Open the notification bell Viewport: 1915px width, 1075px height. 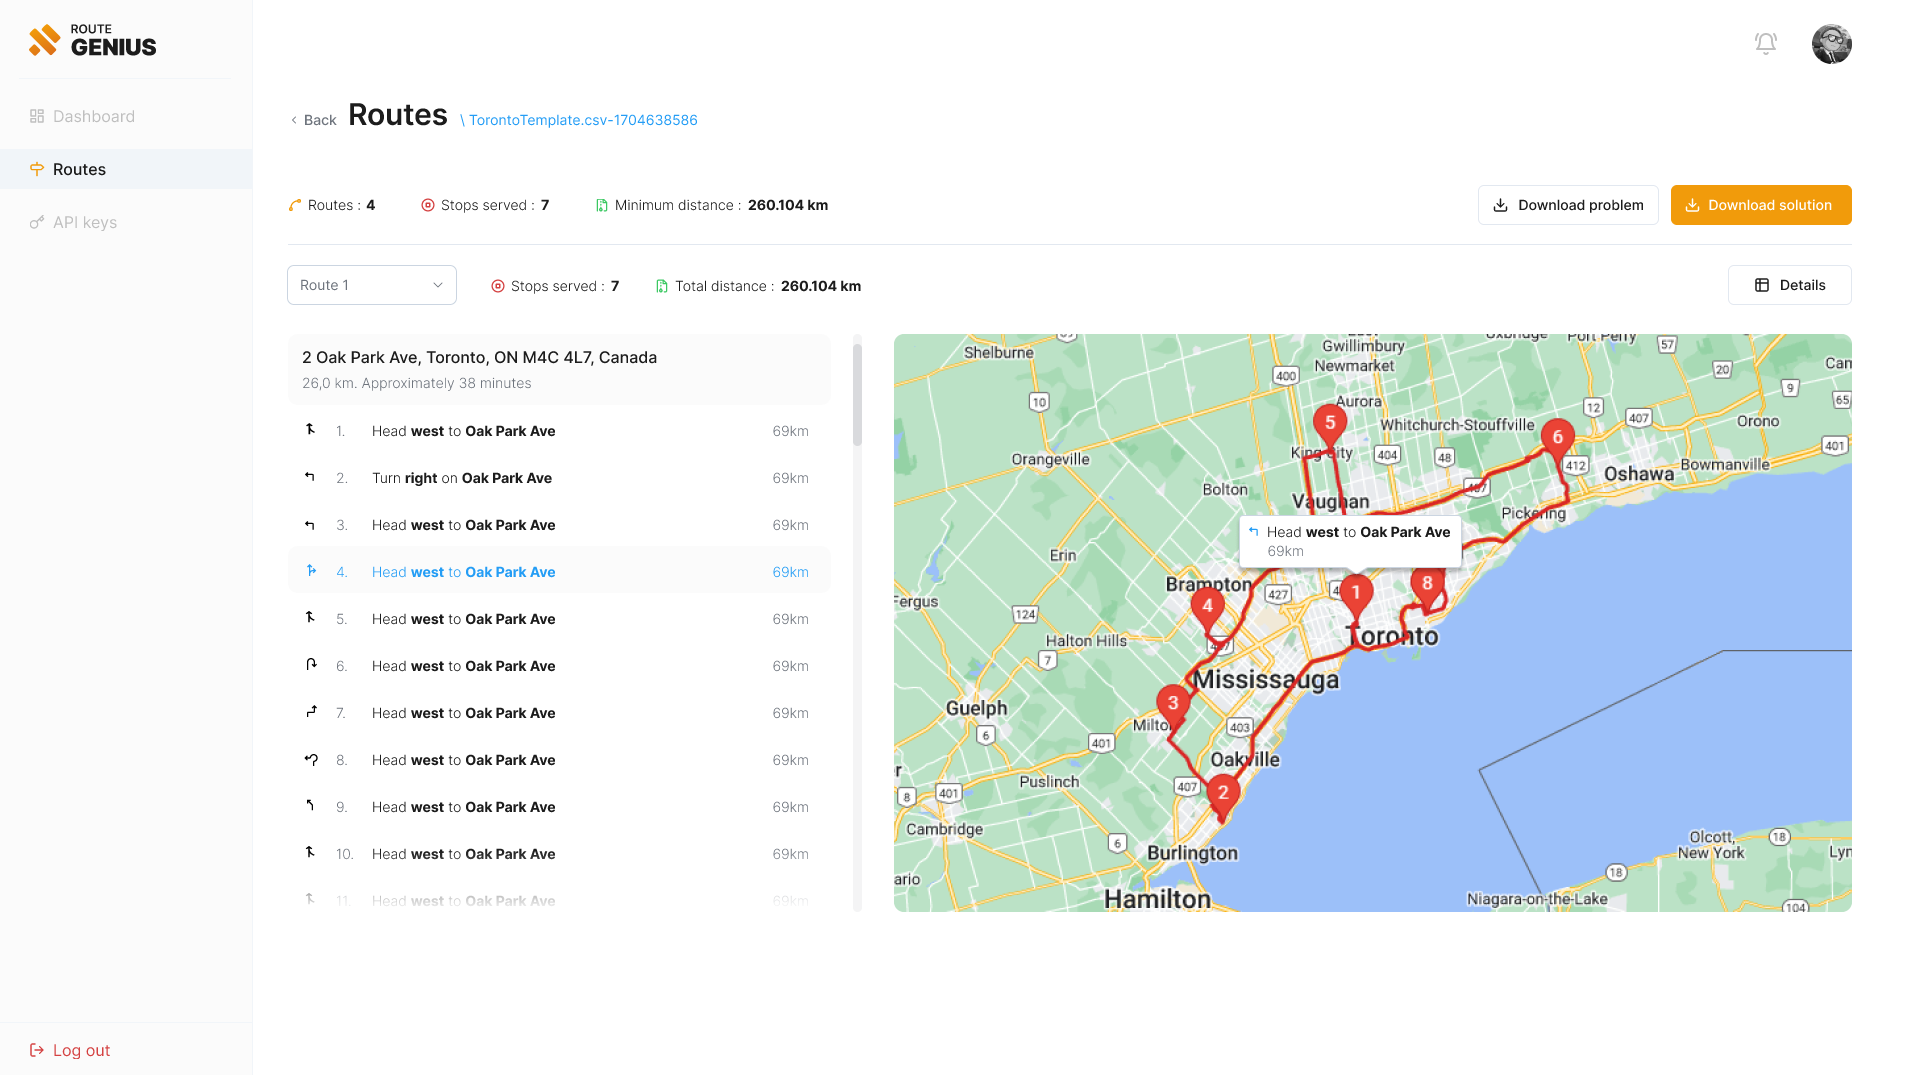click(x=1765, y=43)
